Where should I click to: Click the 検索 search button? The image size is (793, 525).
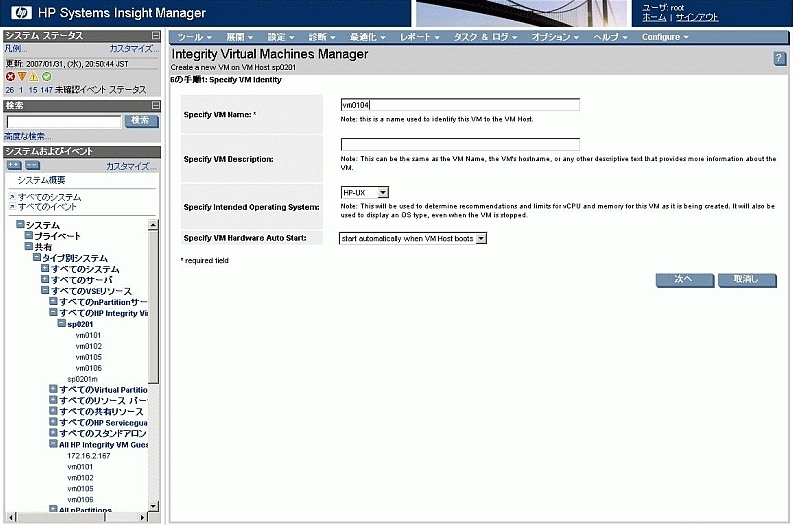click(x=141, y=121)
